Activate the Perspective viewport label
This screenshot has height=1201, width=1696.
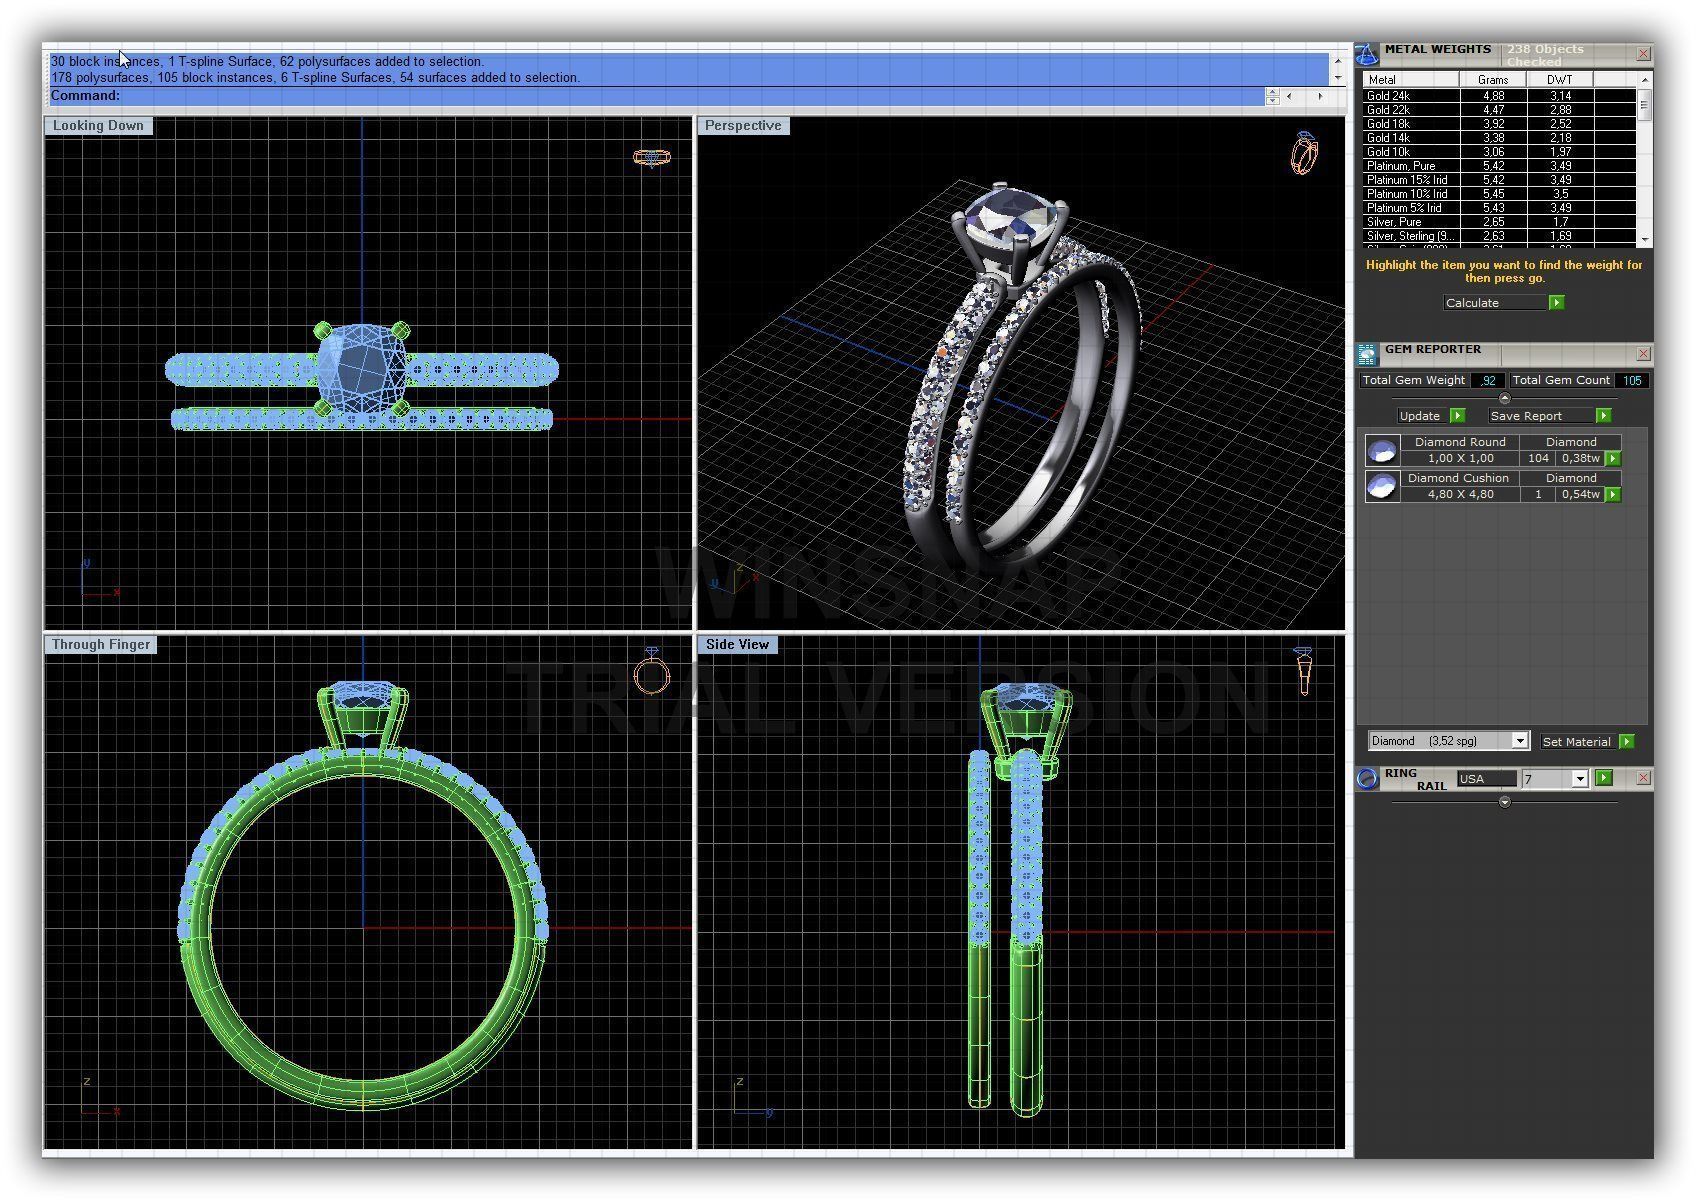tap(743, 125)
